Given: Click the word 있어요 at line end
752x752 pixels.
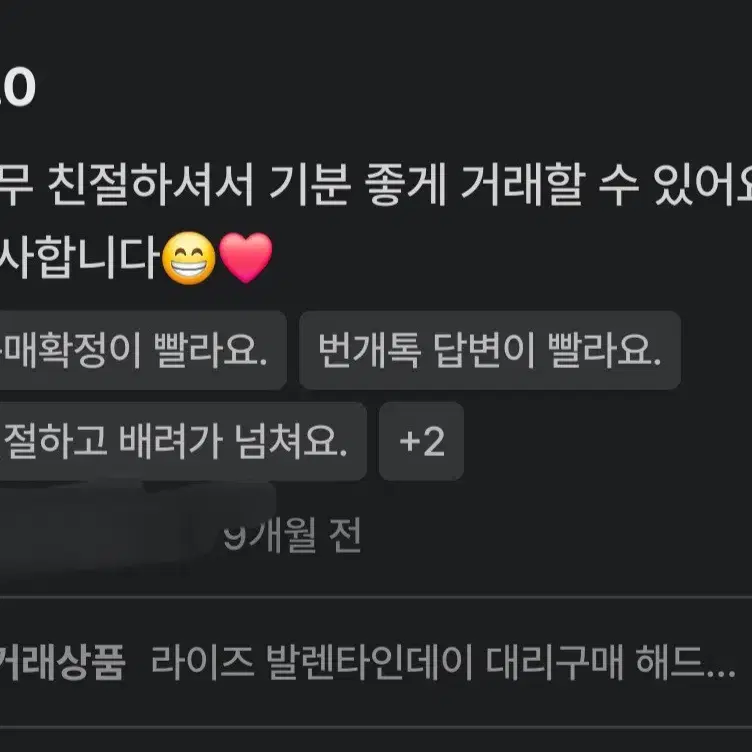Looking at the screenshot, I should pos(702,185).
